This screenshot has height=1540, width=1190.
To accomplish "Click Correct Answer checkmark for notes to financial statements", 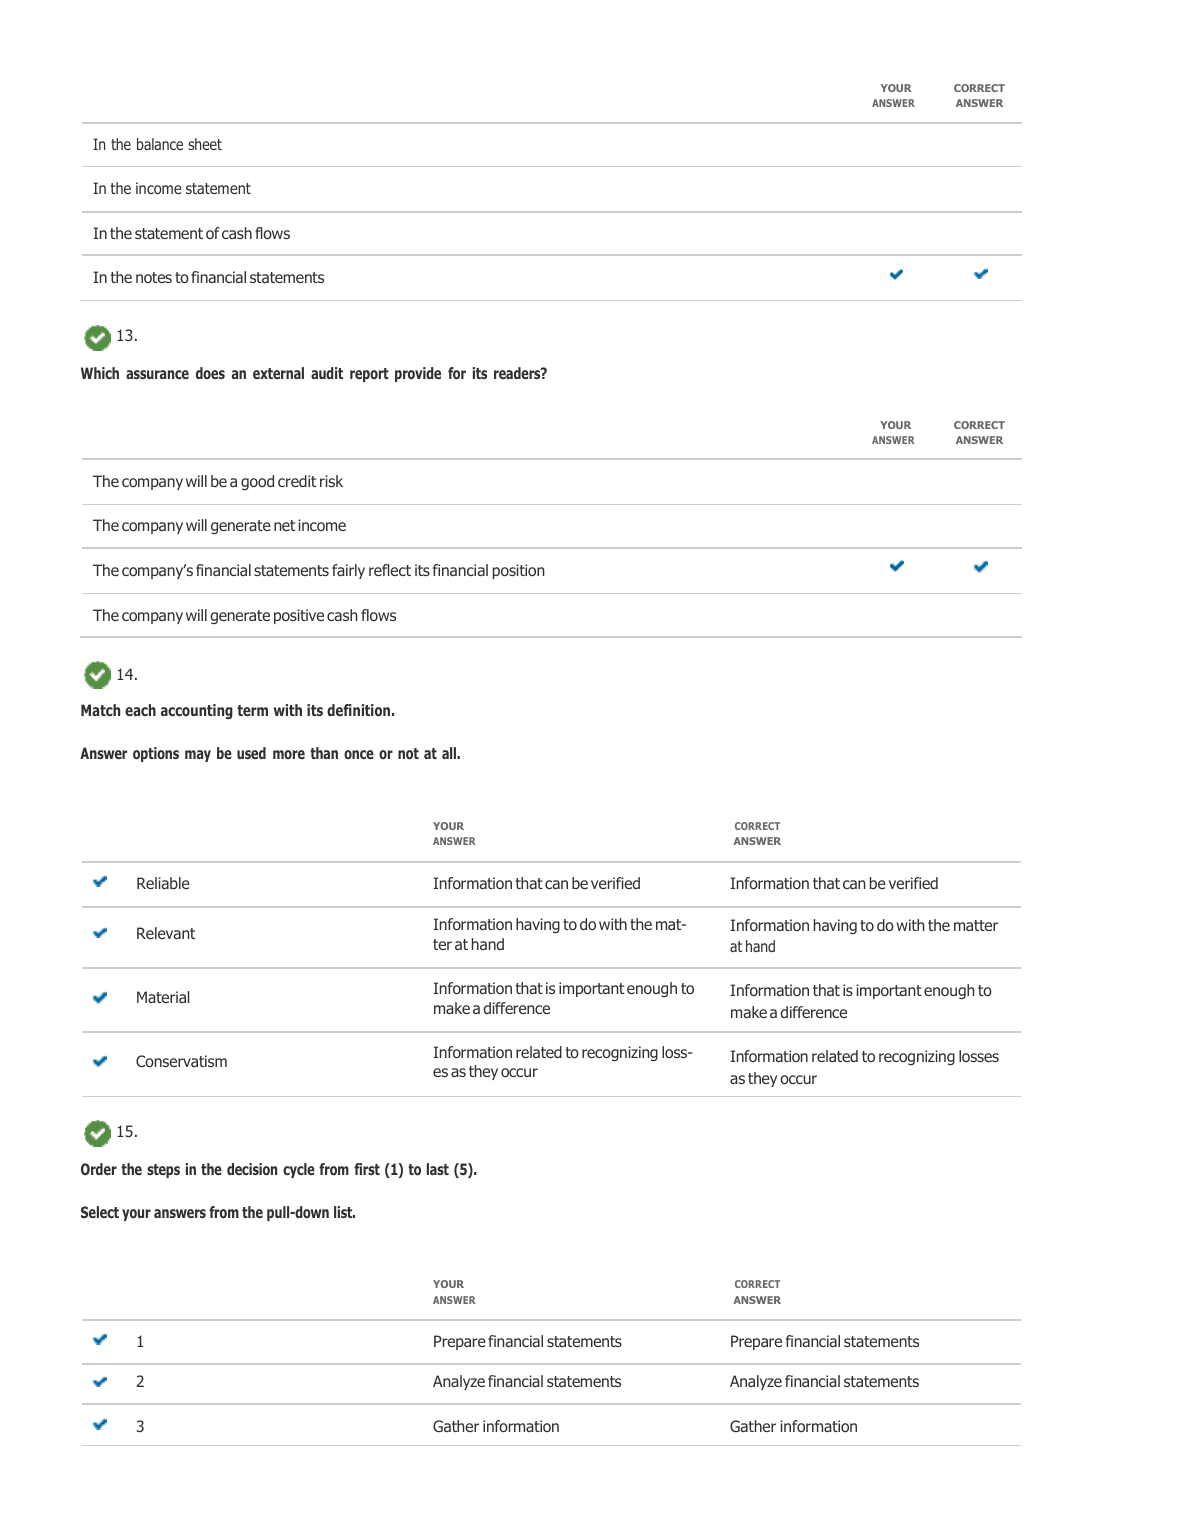I will (981, 275).
